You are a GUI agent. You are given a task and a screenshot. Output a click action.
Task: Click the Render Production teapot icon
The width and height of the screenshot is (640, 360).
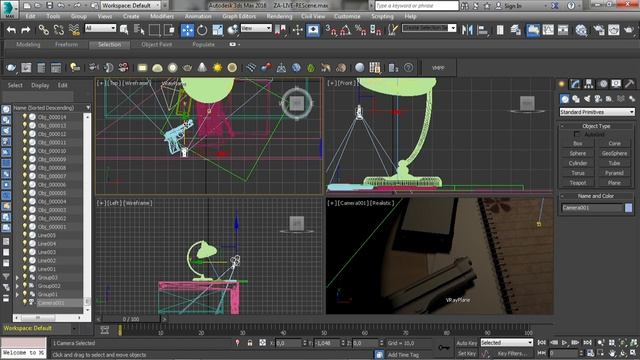pyautogui.click(x=629, y=30)
